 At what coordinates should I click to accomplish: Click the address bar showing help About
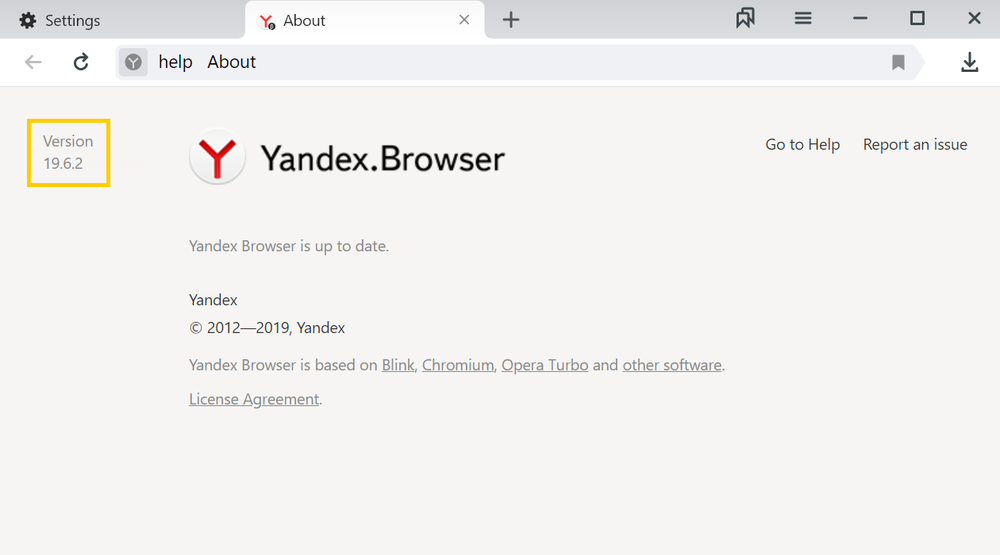500,62
